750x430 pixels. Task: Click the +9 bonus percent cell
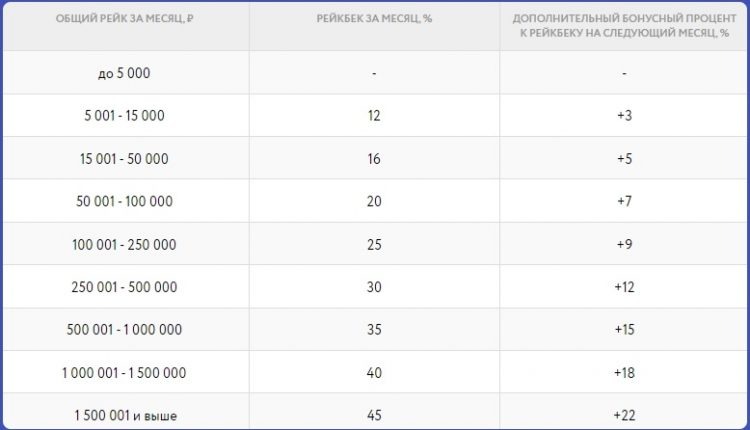(623, 244)
